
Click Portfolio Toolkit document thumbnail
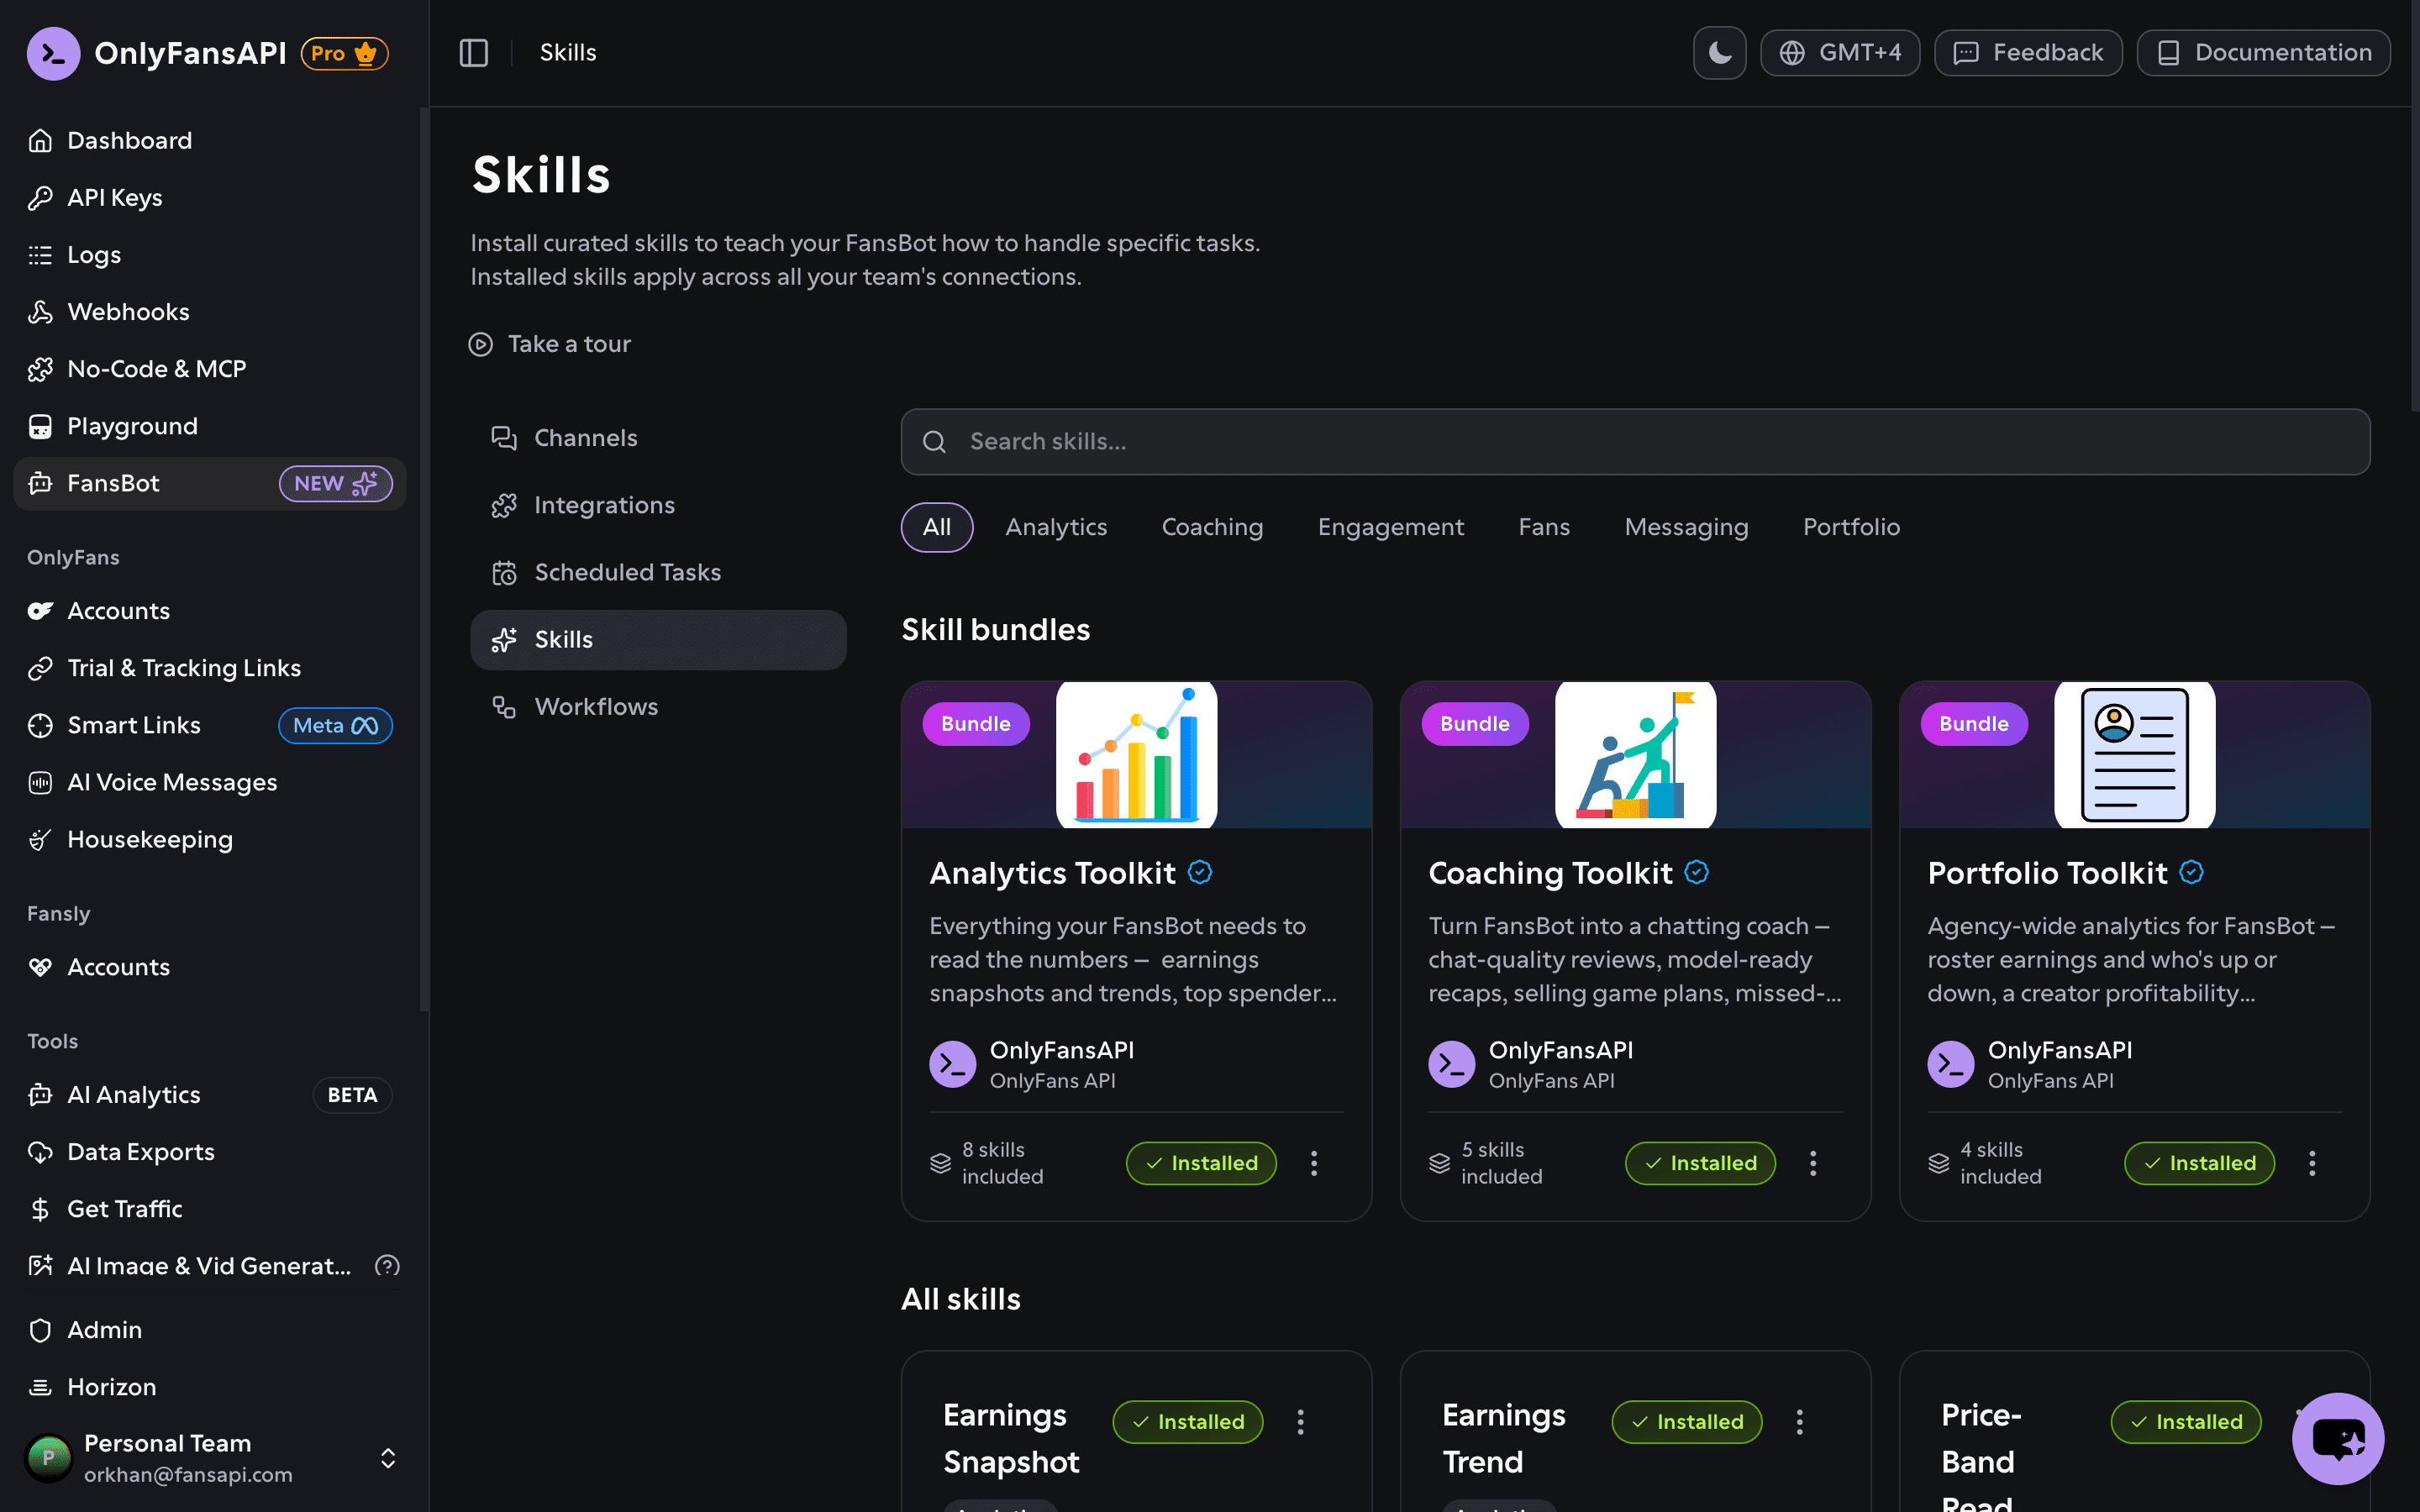coord(2134,755)
